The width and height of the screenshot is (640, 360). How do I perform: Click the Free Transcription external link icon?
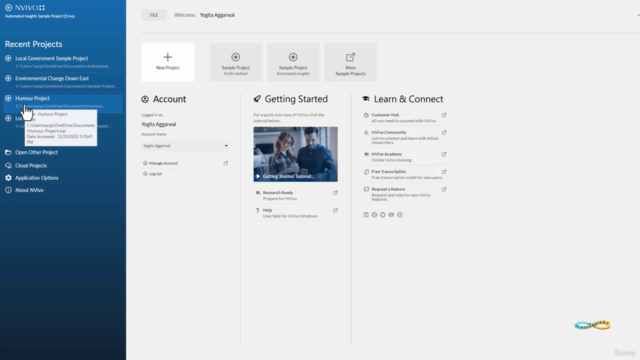444,172
